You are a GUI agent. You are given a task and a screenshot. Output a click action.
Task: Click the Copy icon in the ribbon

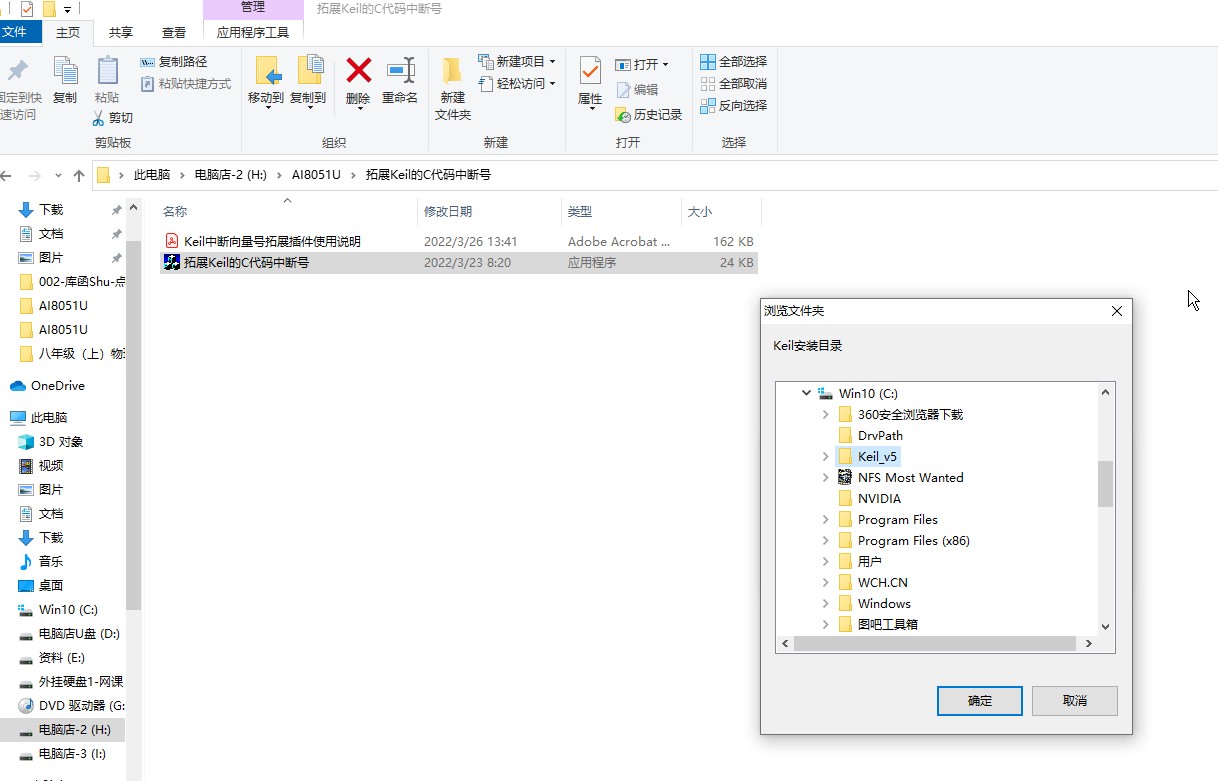pyautogui.click(x=65, y=80)
